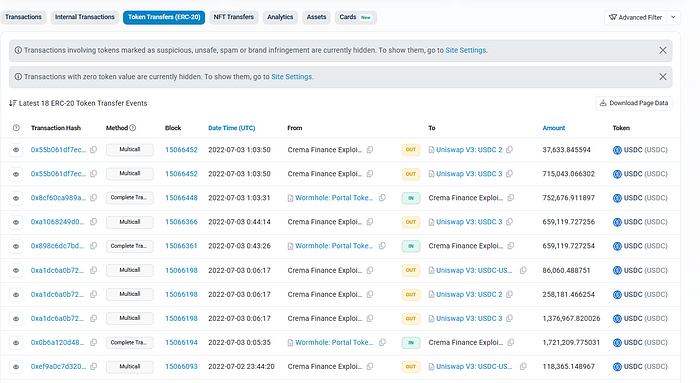Open the Cards tab marked New
This screenshot has width=700, height=383.
click(x=355, y=17)
